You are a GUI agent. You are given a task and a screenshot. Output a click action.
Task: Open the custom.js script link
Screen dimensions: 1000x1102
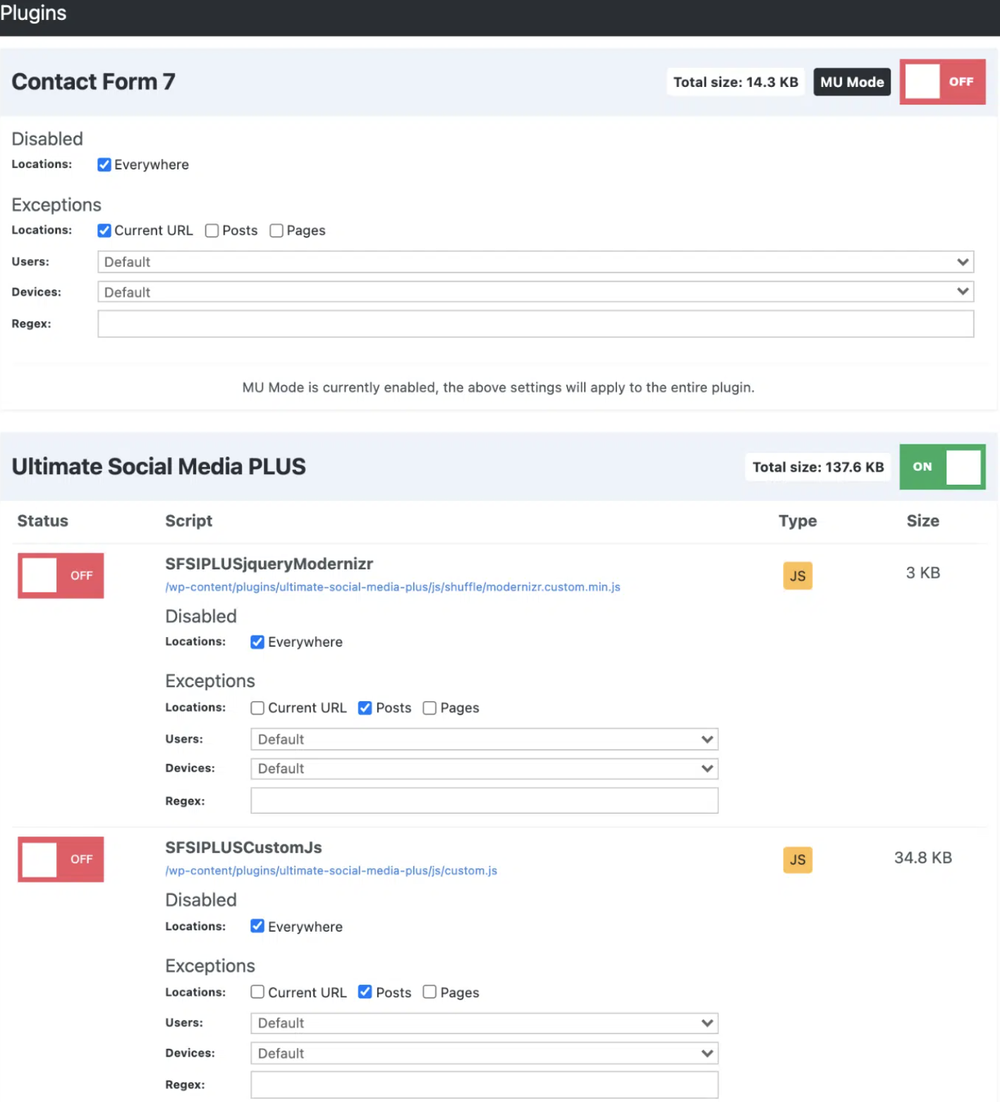[x=331, y=871]
